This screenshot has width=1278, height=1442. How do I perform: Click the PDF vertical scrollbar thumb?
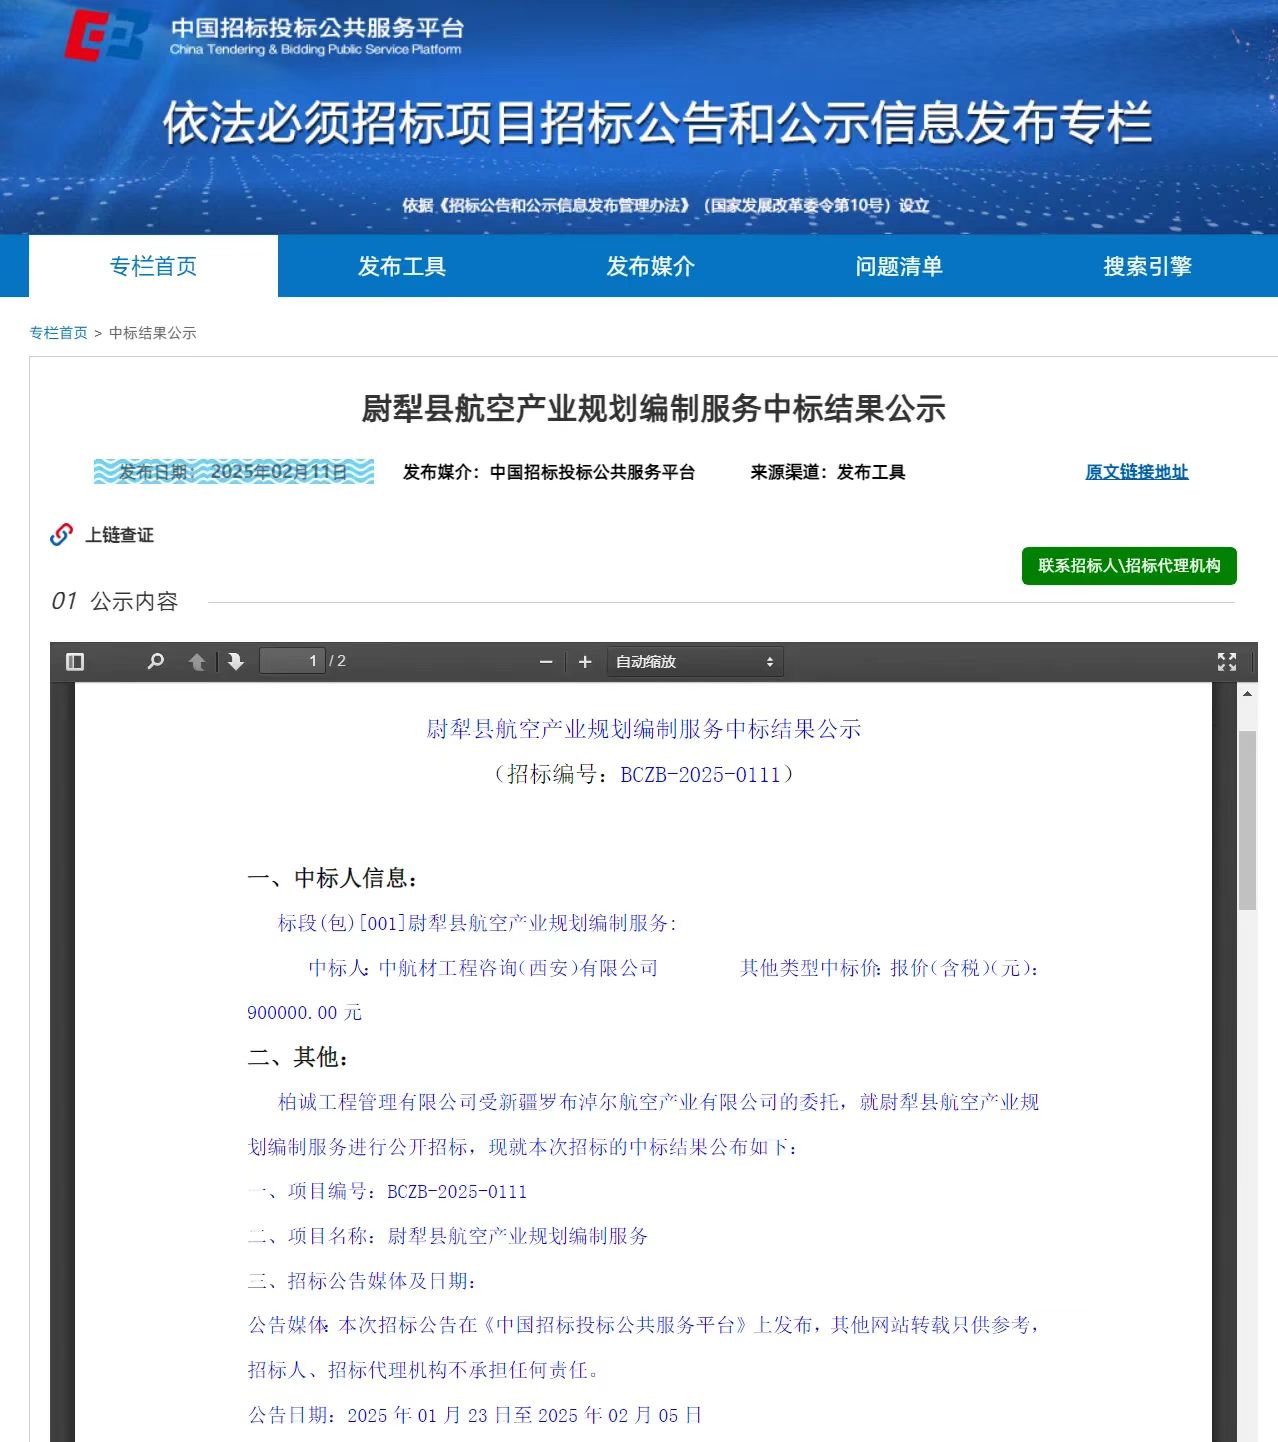(1247, 820)
